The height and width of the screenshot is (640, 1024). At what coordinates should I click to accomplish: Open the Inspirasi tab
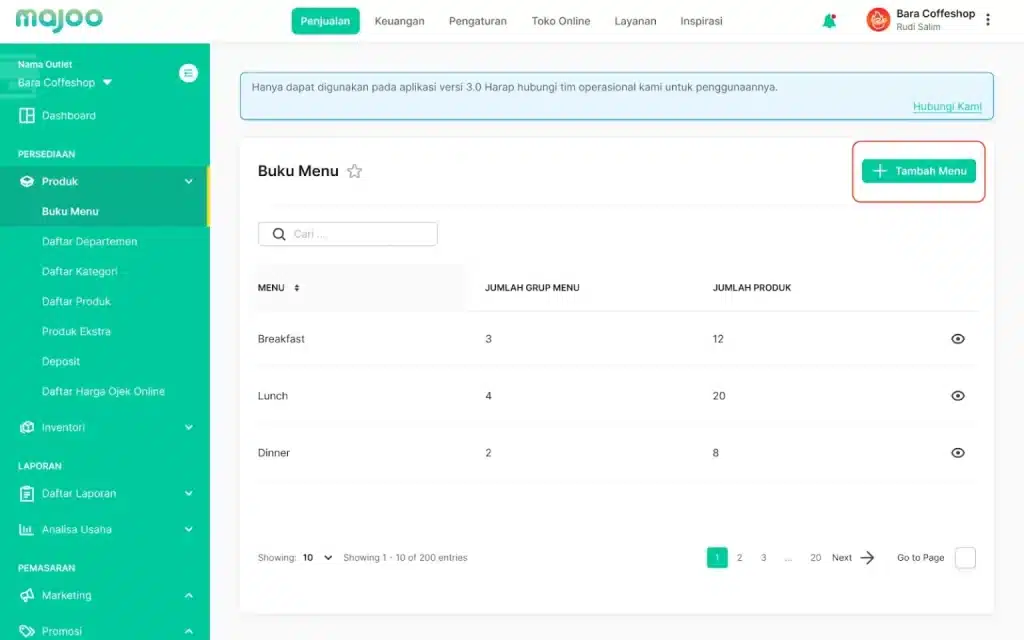click(x=701, y=21)
